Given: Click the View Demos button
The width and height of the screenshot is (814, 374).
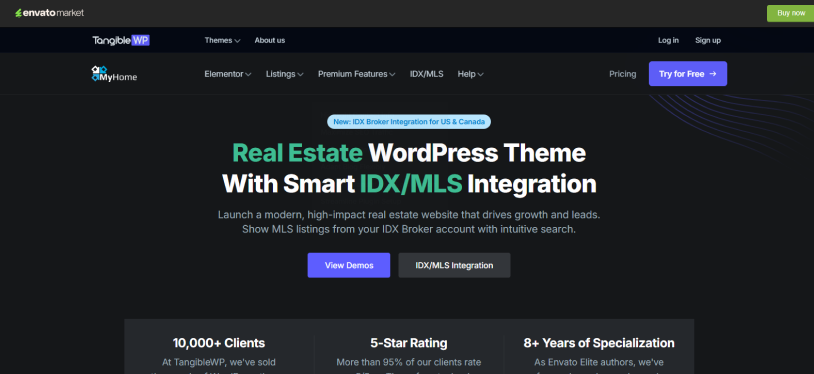Looking at the screenshot, I should (x=348, y=265).
